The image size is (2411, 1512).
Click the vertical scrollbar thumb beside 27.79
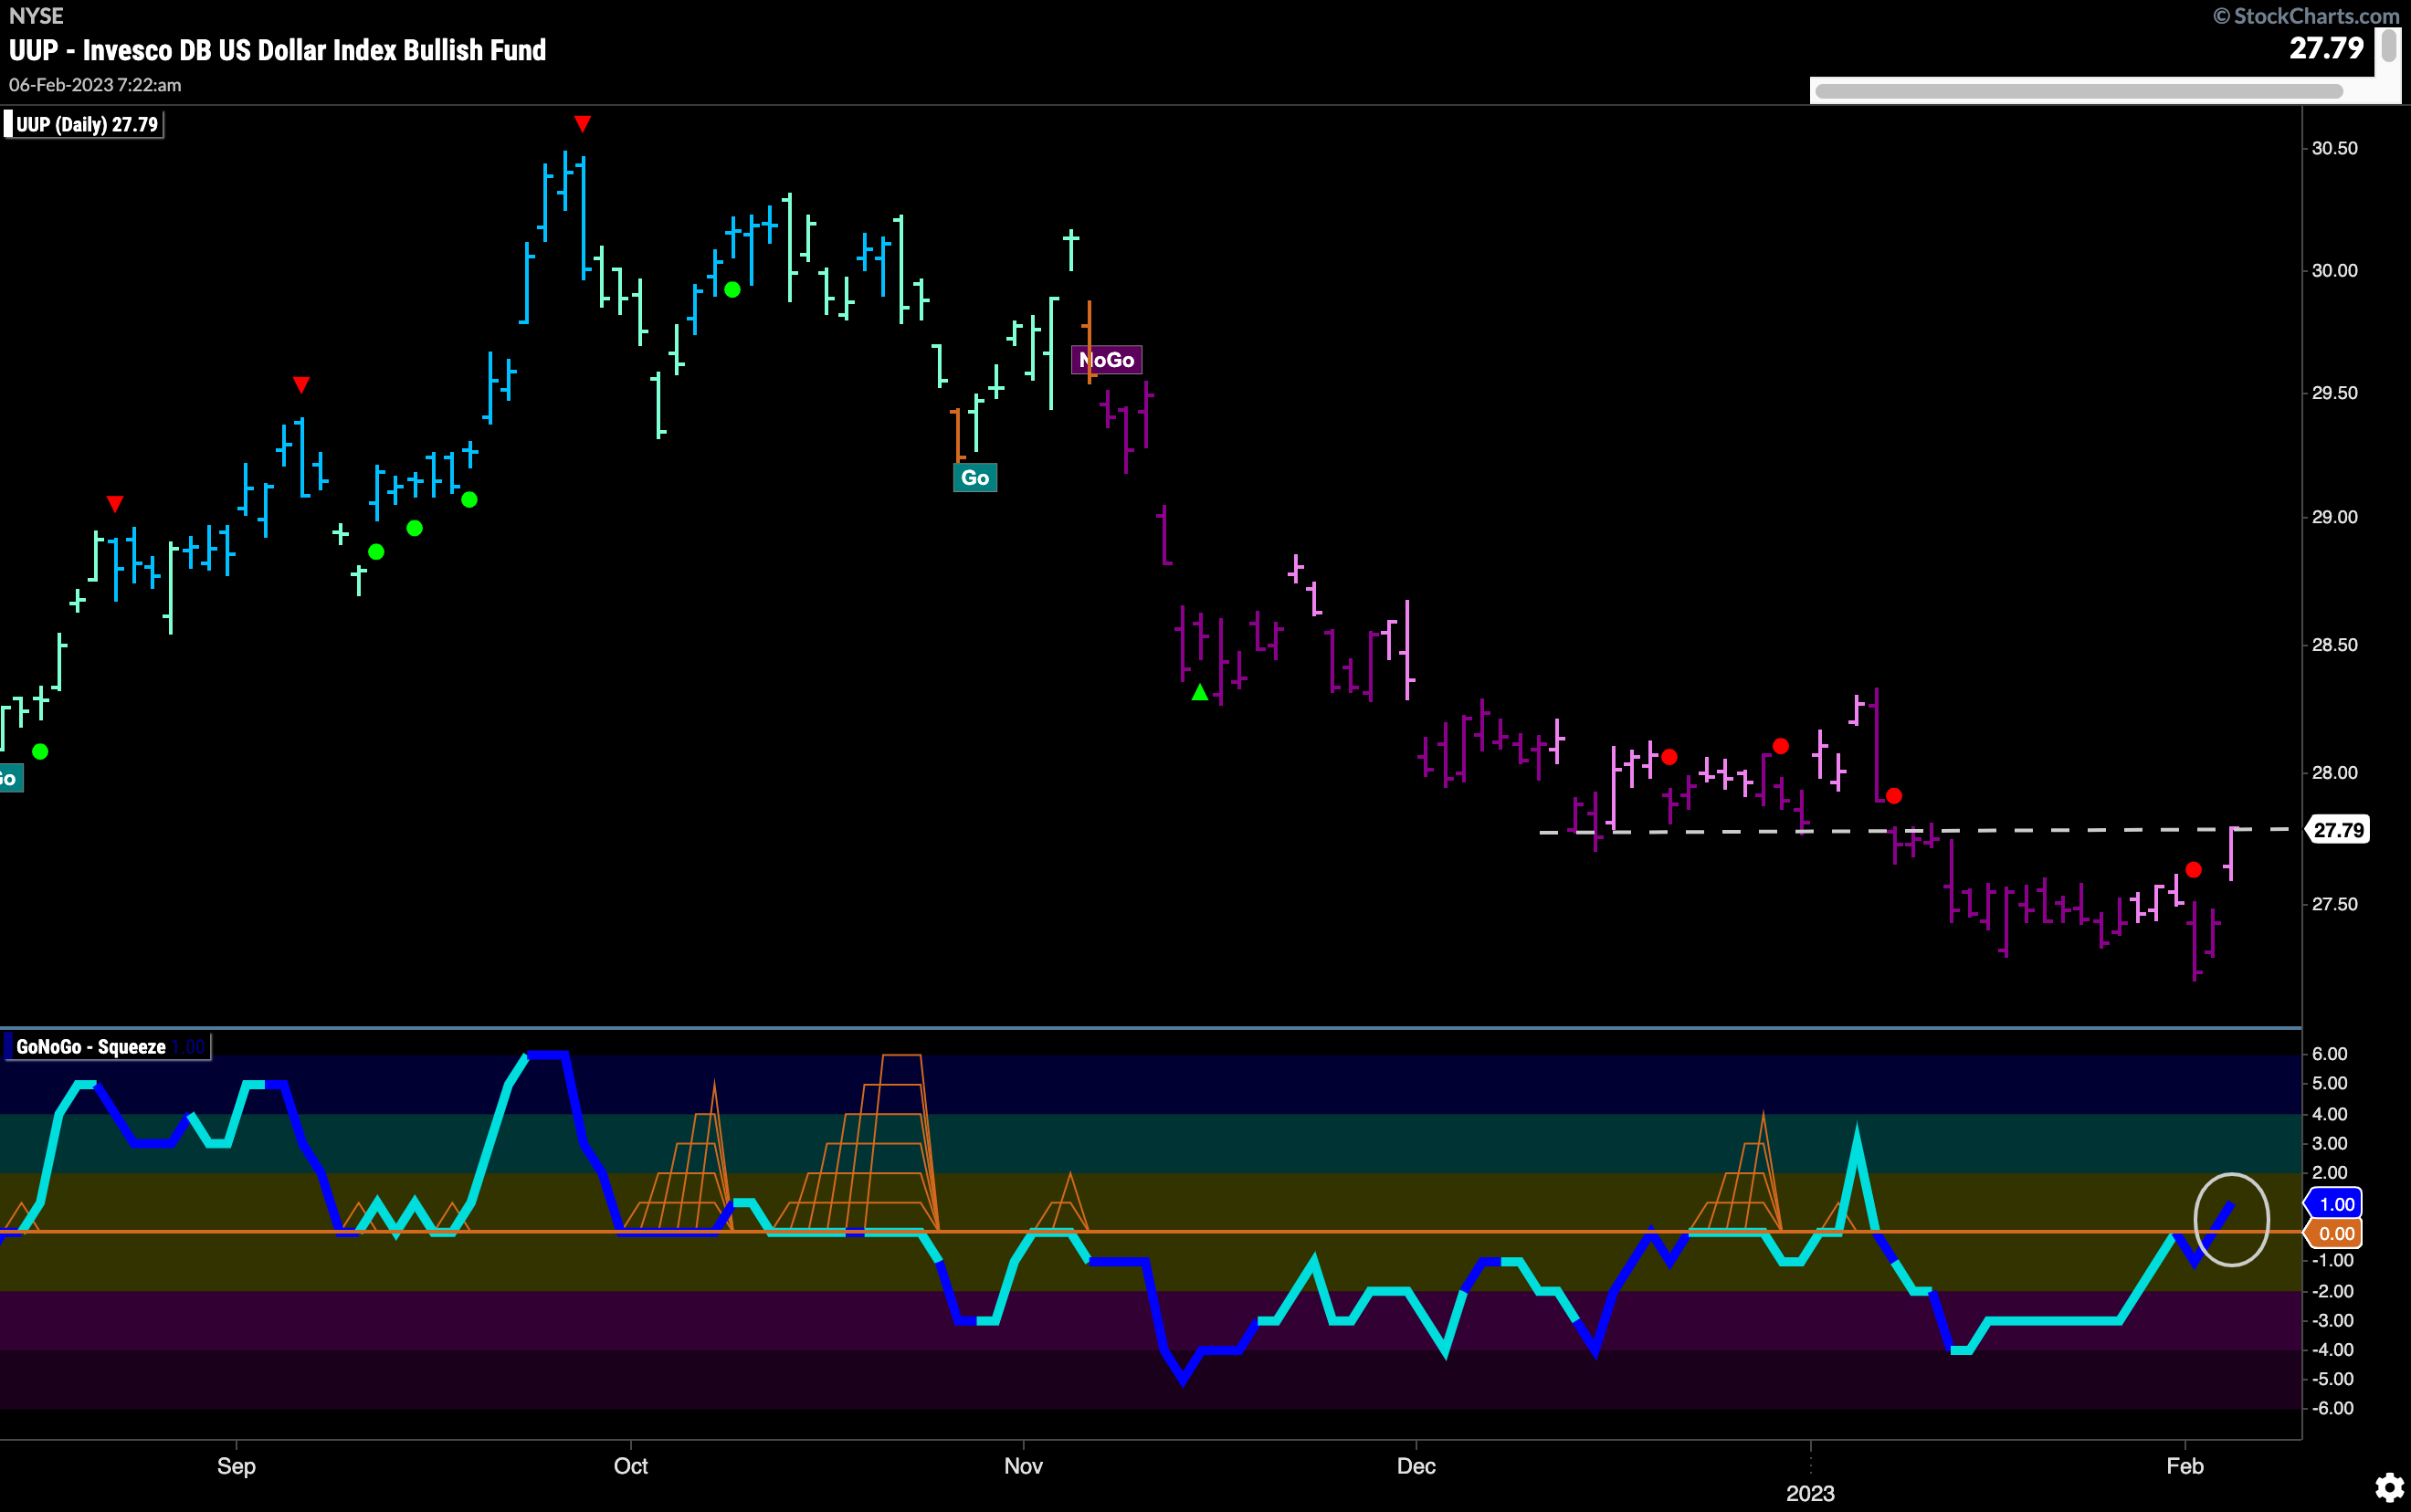tap(2388, 46)
